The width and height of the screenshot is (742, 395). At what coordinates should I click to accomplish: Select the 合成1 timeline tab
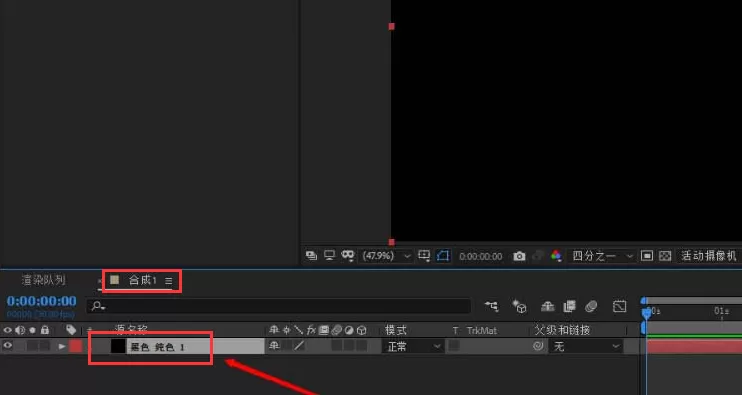point(142,280)
